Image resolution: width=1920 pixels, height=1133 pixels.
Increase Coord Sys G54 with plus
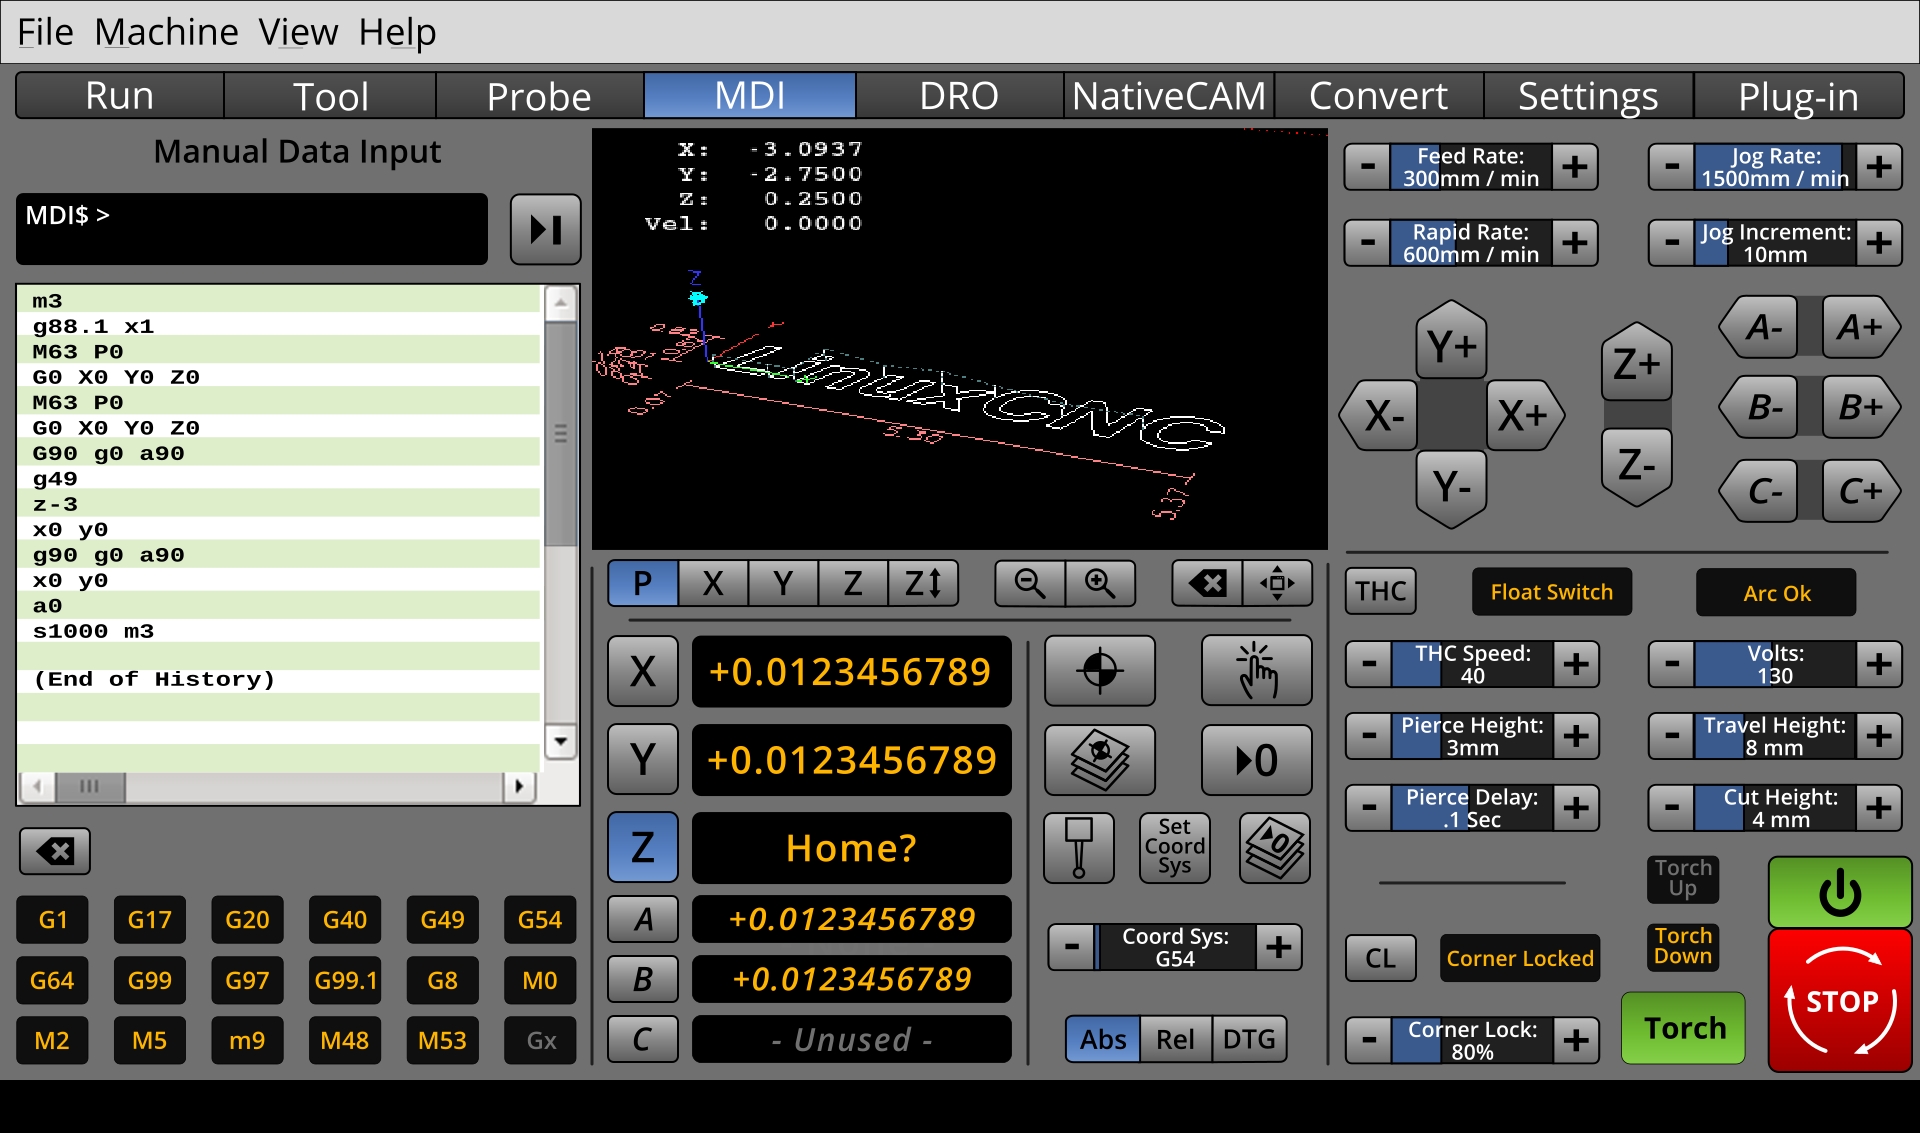pos(1279,947)
